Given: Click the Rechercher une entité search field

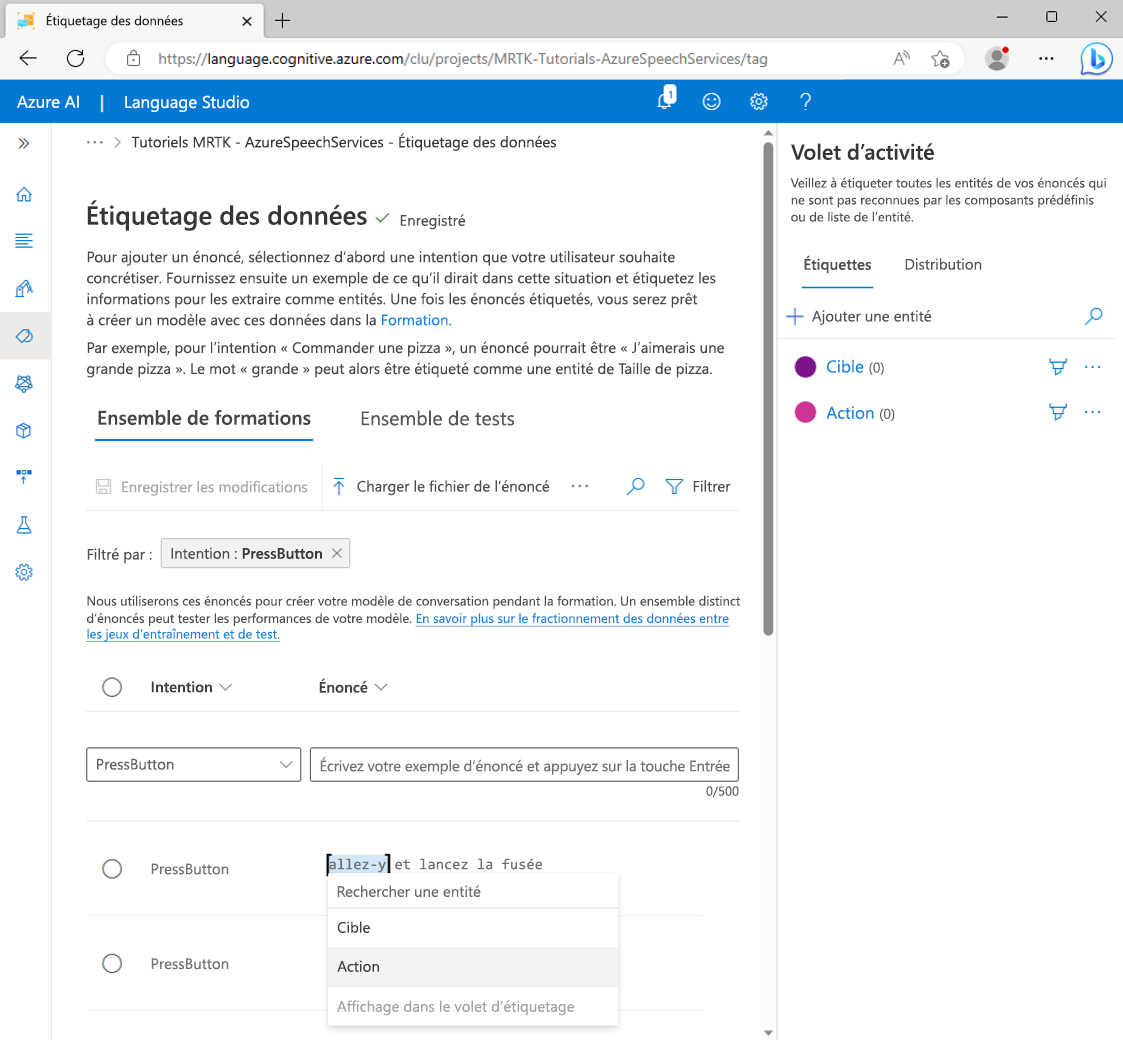Looking at the screenshot, I should [473, 892].
